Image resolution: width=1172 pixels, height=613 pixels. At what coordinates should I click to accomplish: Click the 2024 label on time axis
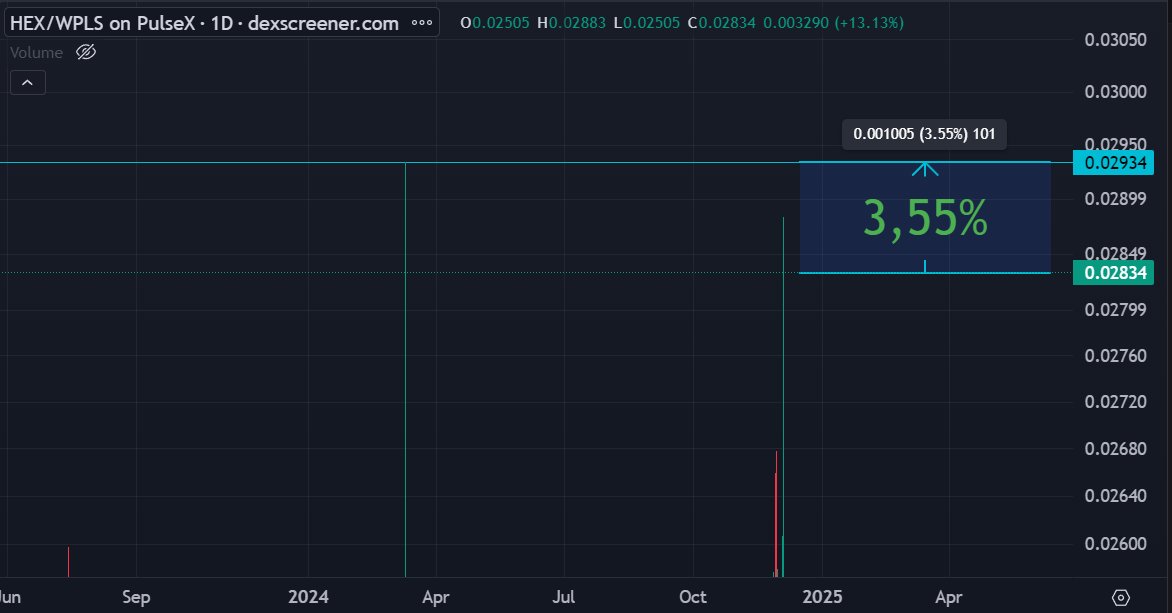point(308,597)
